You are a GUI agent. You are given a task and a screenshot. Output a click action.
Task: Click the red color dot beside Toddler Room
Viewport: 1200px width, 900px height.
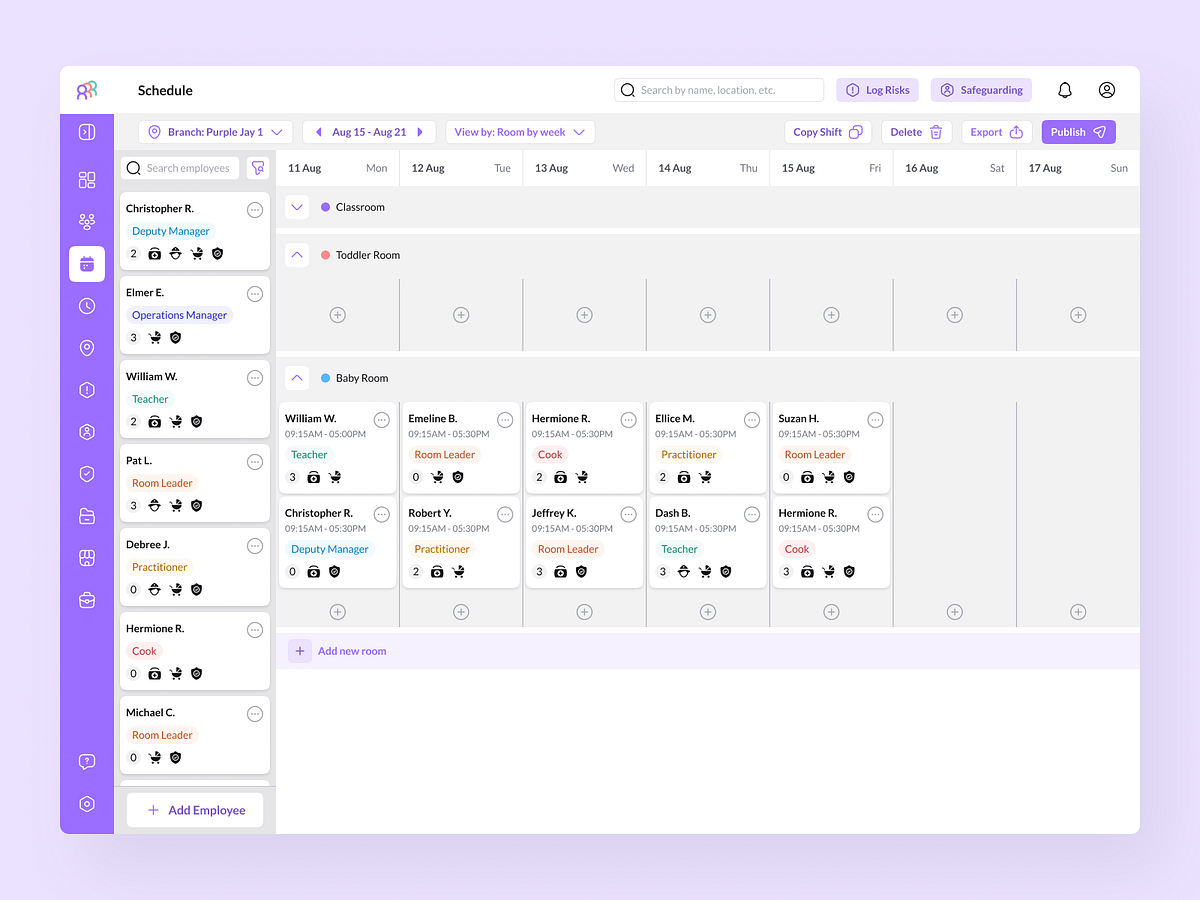(324, 255)
